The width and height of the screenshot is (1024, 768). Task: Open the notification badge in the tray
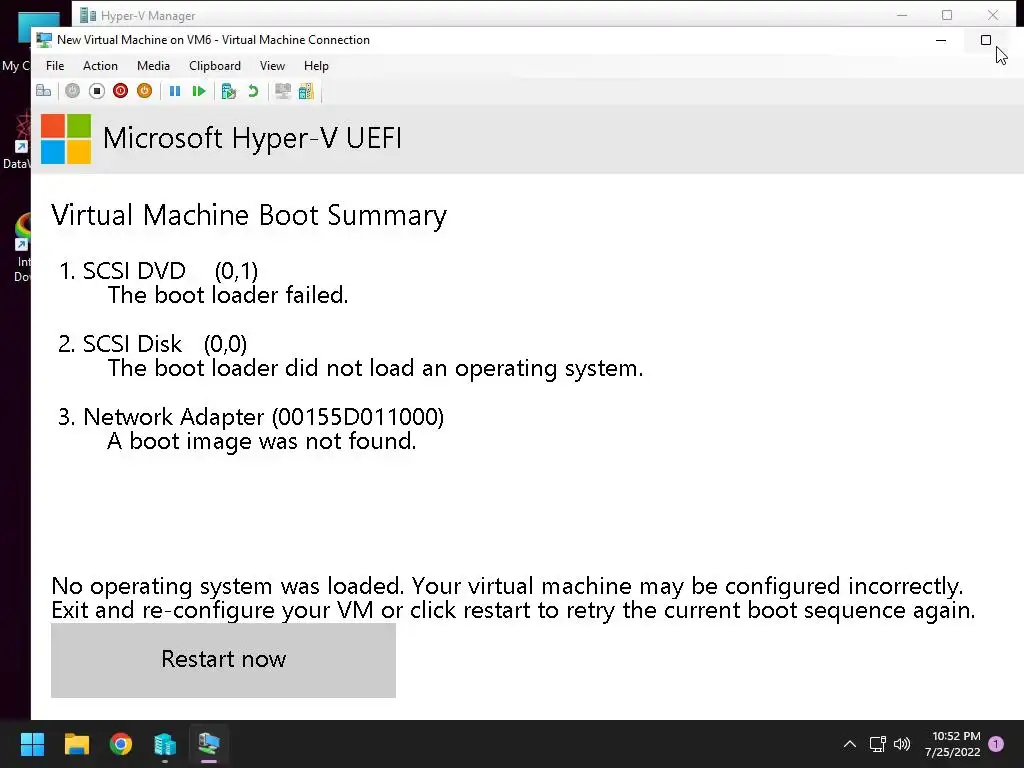pos(996,744)
